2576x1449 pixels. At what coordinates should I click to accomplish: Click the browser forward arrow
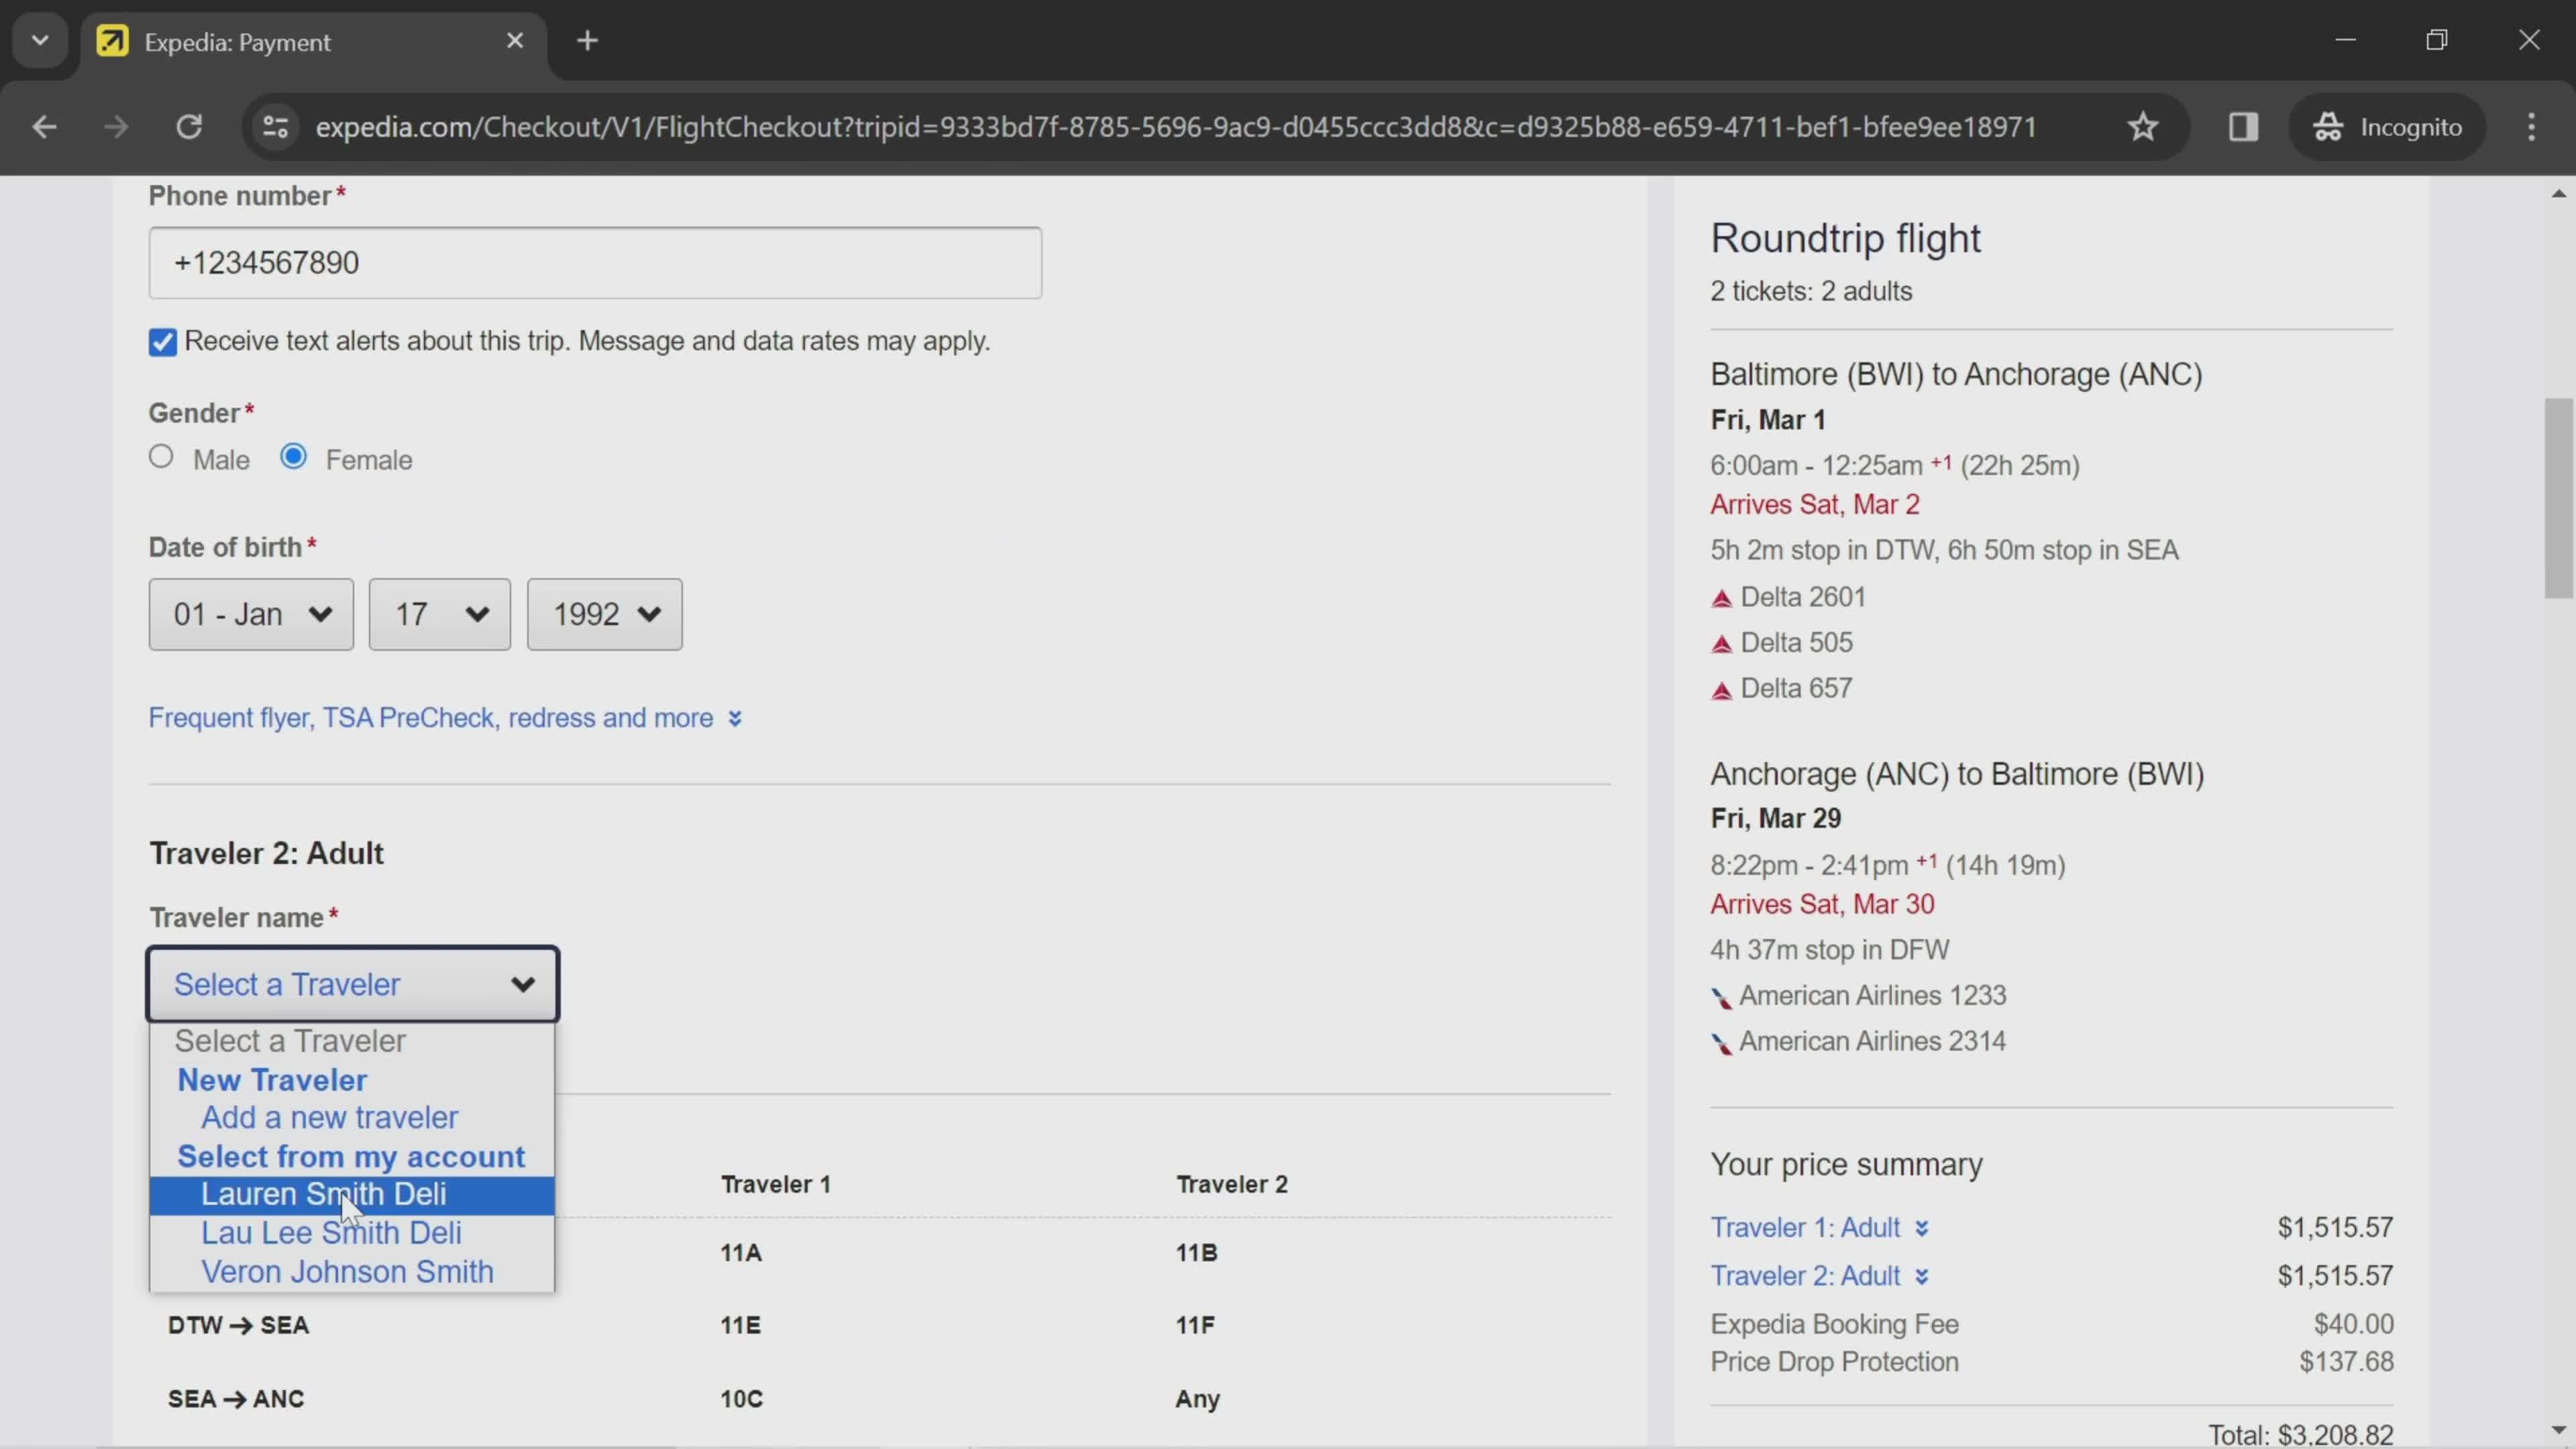pyautogui.click(x=116, y=127)
